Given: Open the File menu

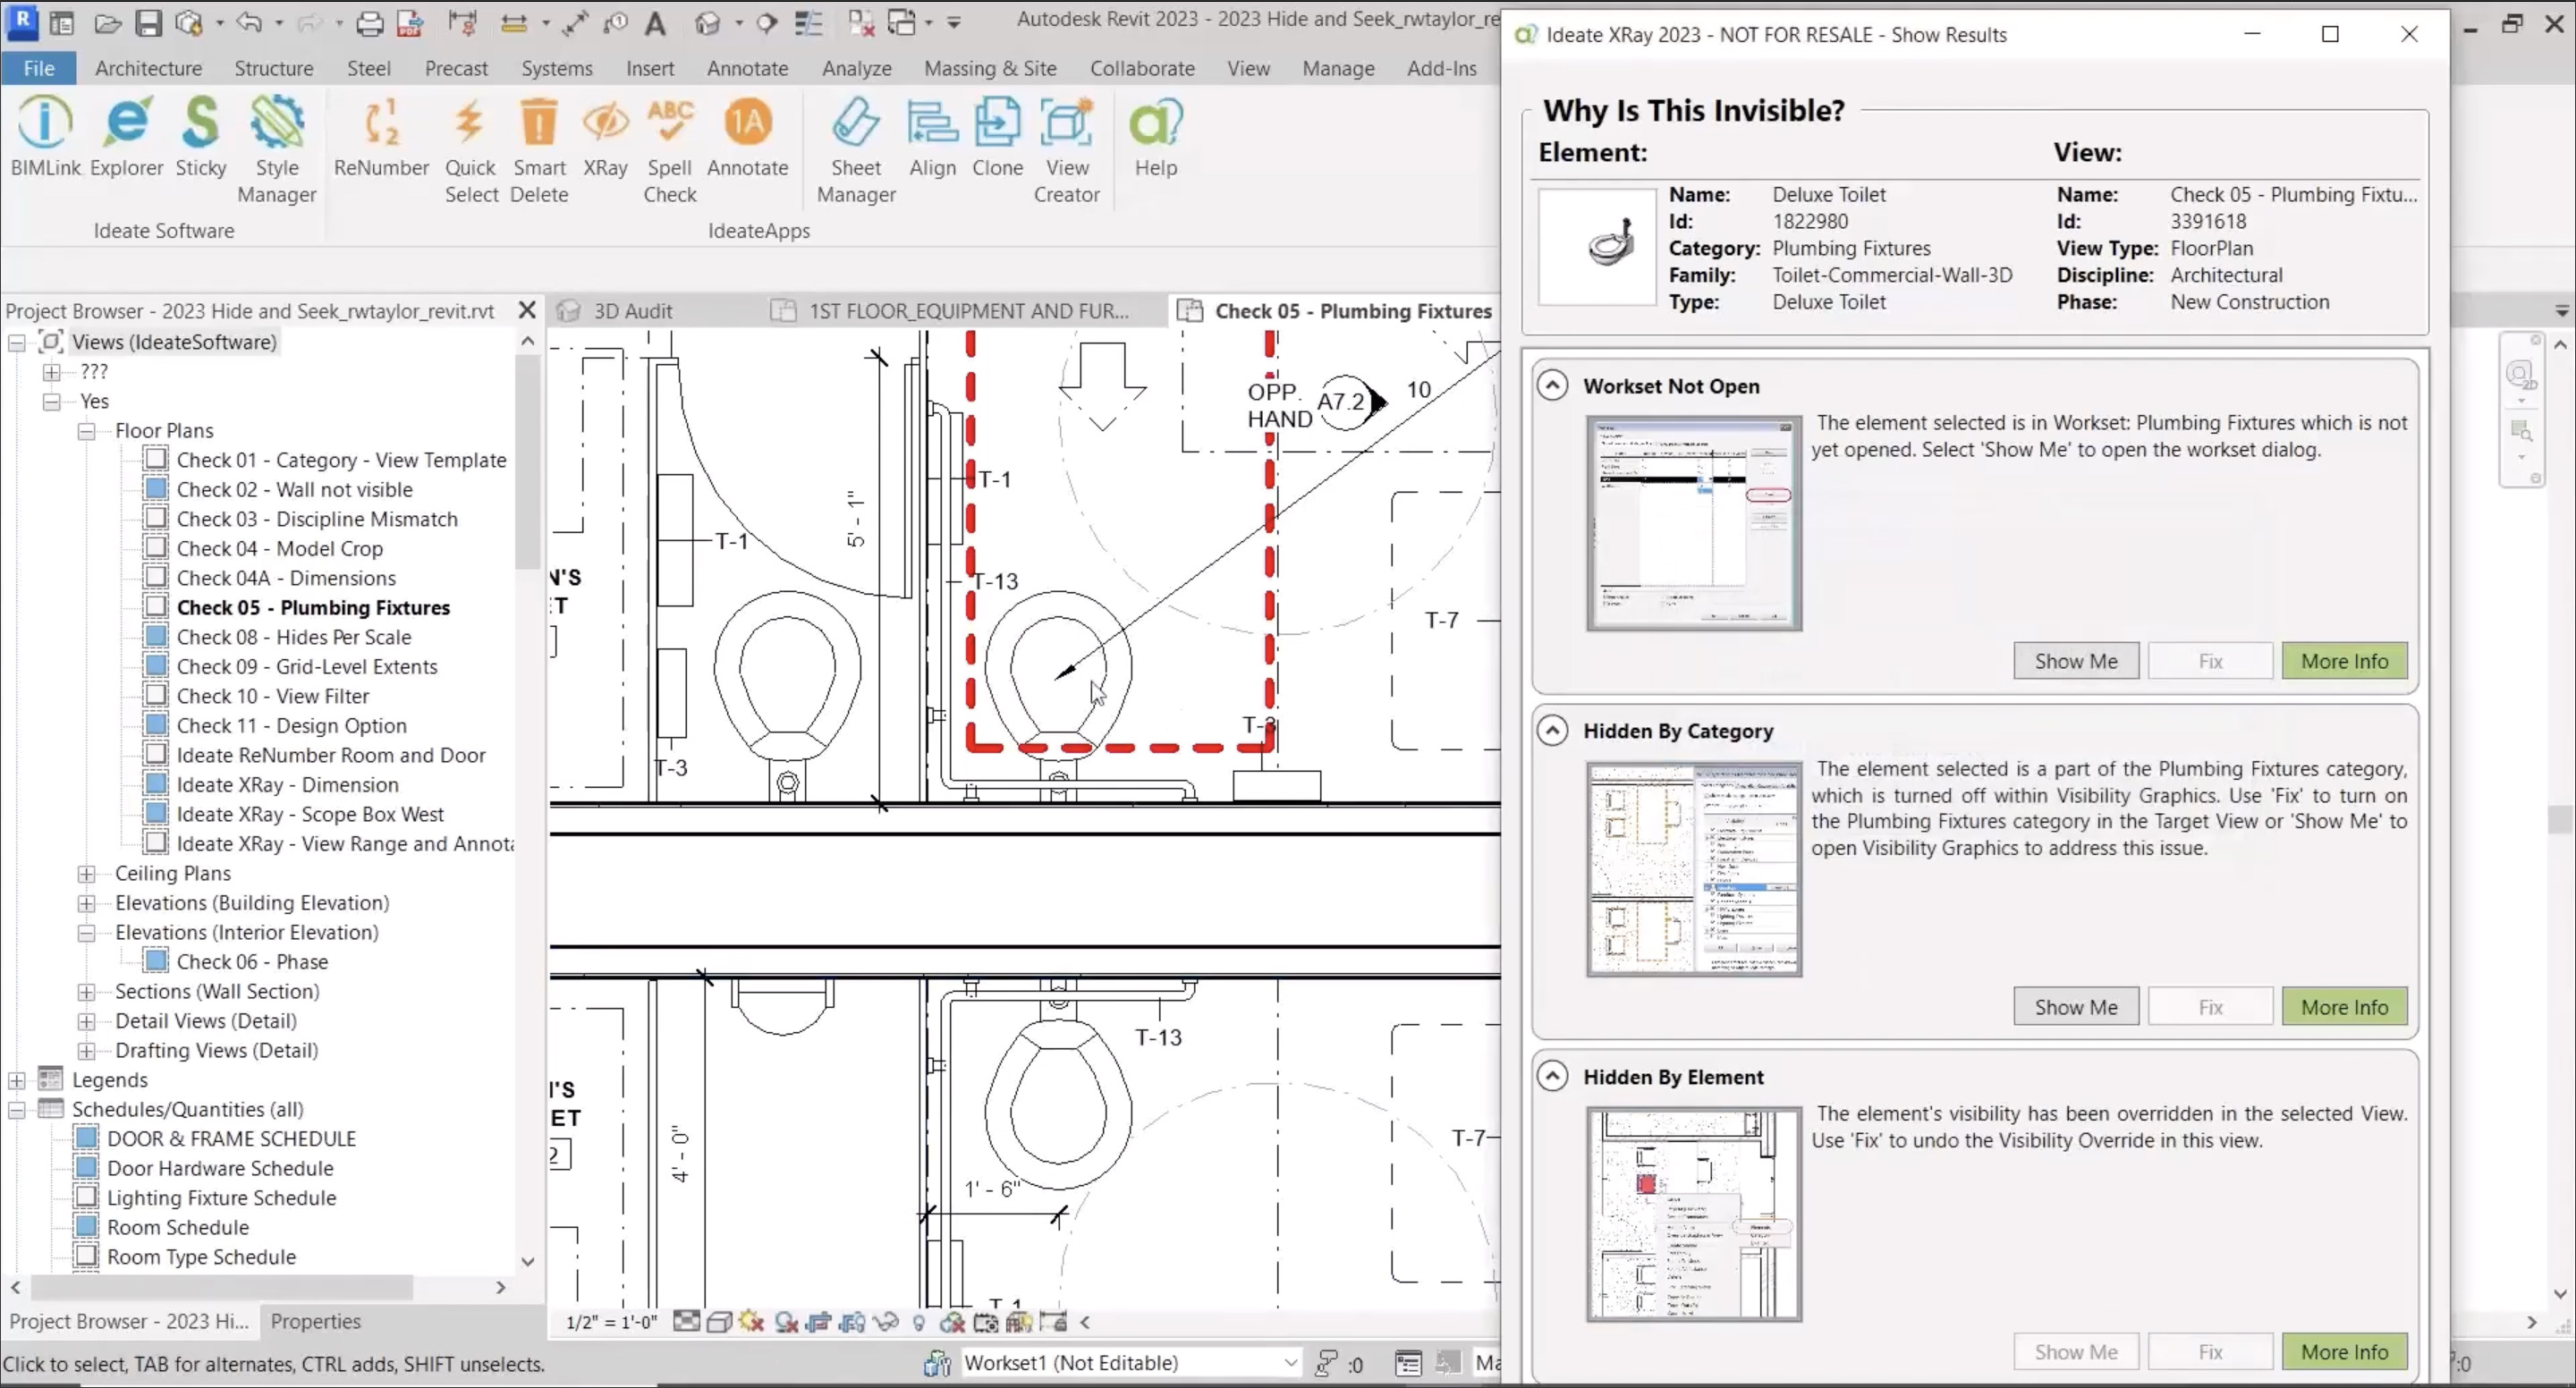Looking at the screenshot, I should (x=39, y=68).
